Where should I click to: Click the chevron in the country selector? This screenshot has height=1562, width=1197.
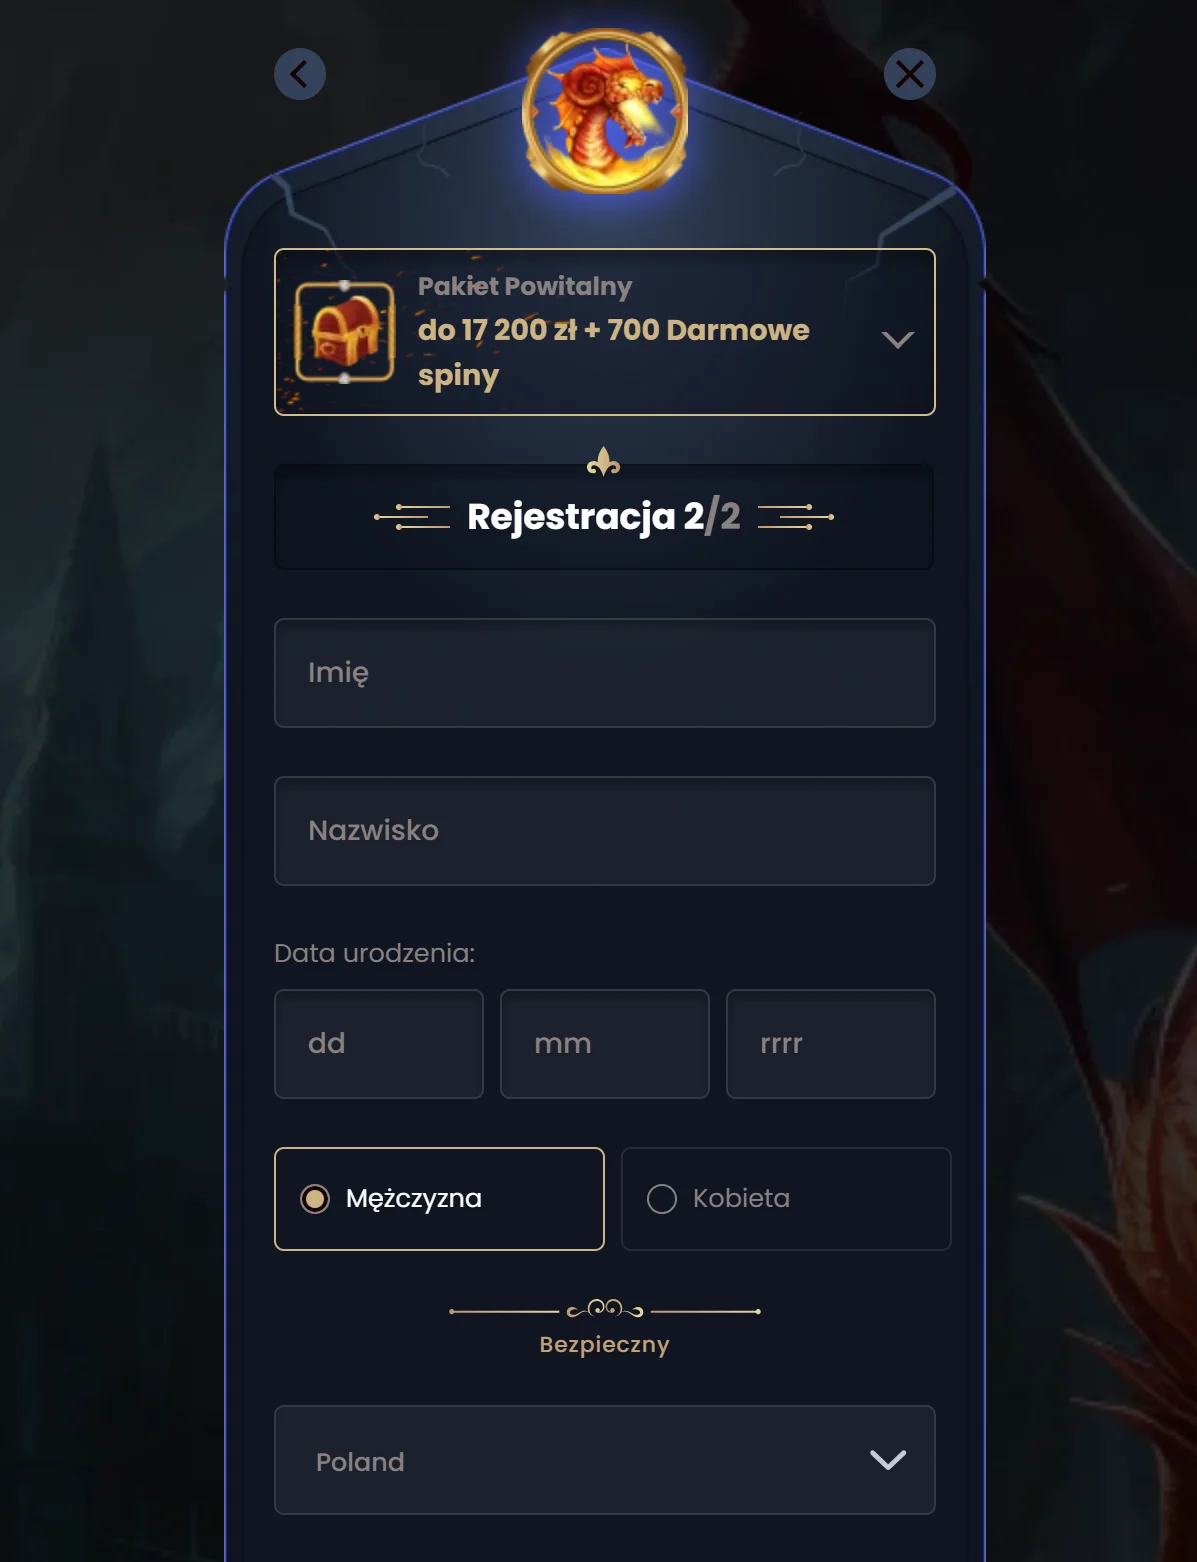coord(888,1460)
